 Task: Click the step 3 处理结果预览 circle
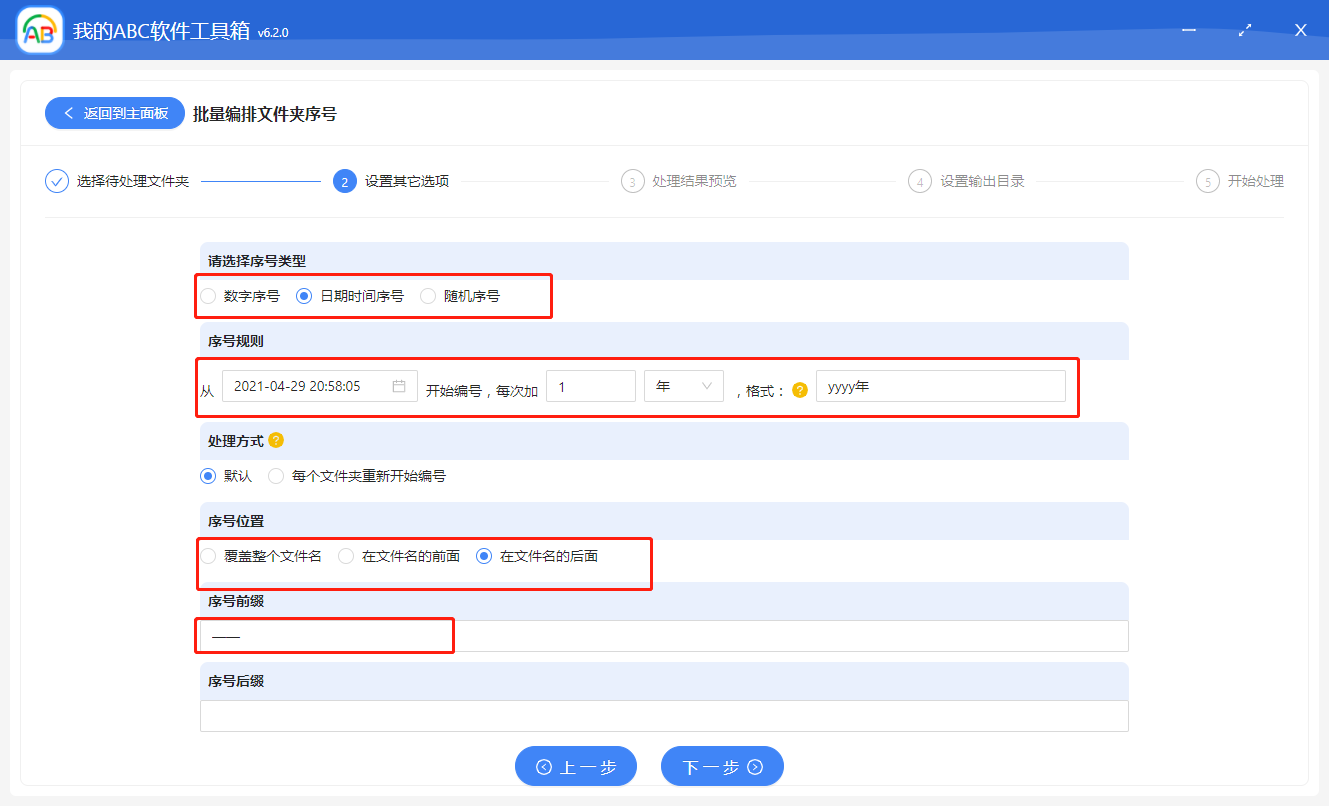632,181
